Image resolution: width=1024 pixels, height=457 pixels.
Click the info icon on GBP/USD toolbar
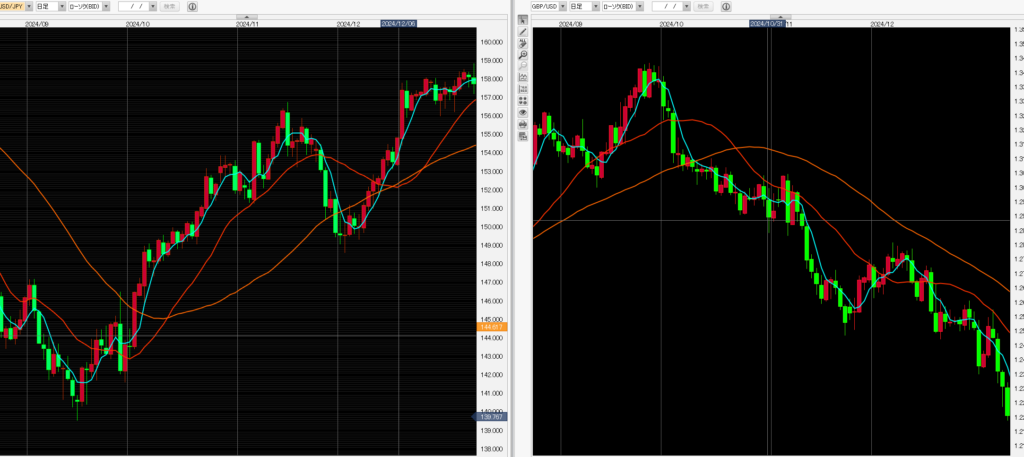pyautogui.click(x=726, y=6)
